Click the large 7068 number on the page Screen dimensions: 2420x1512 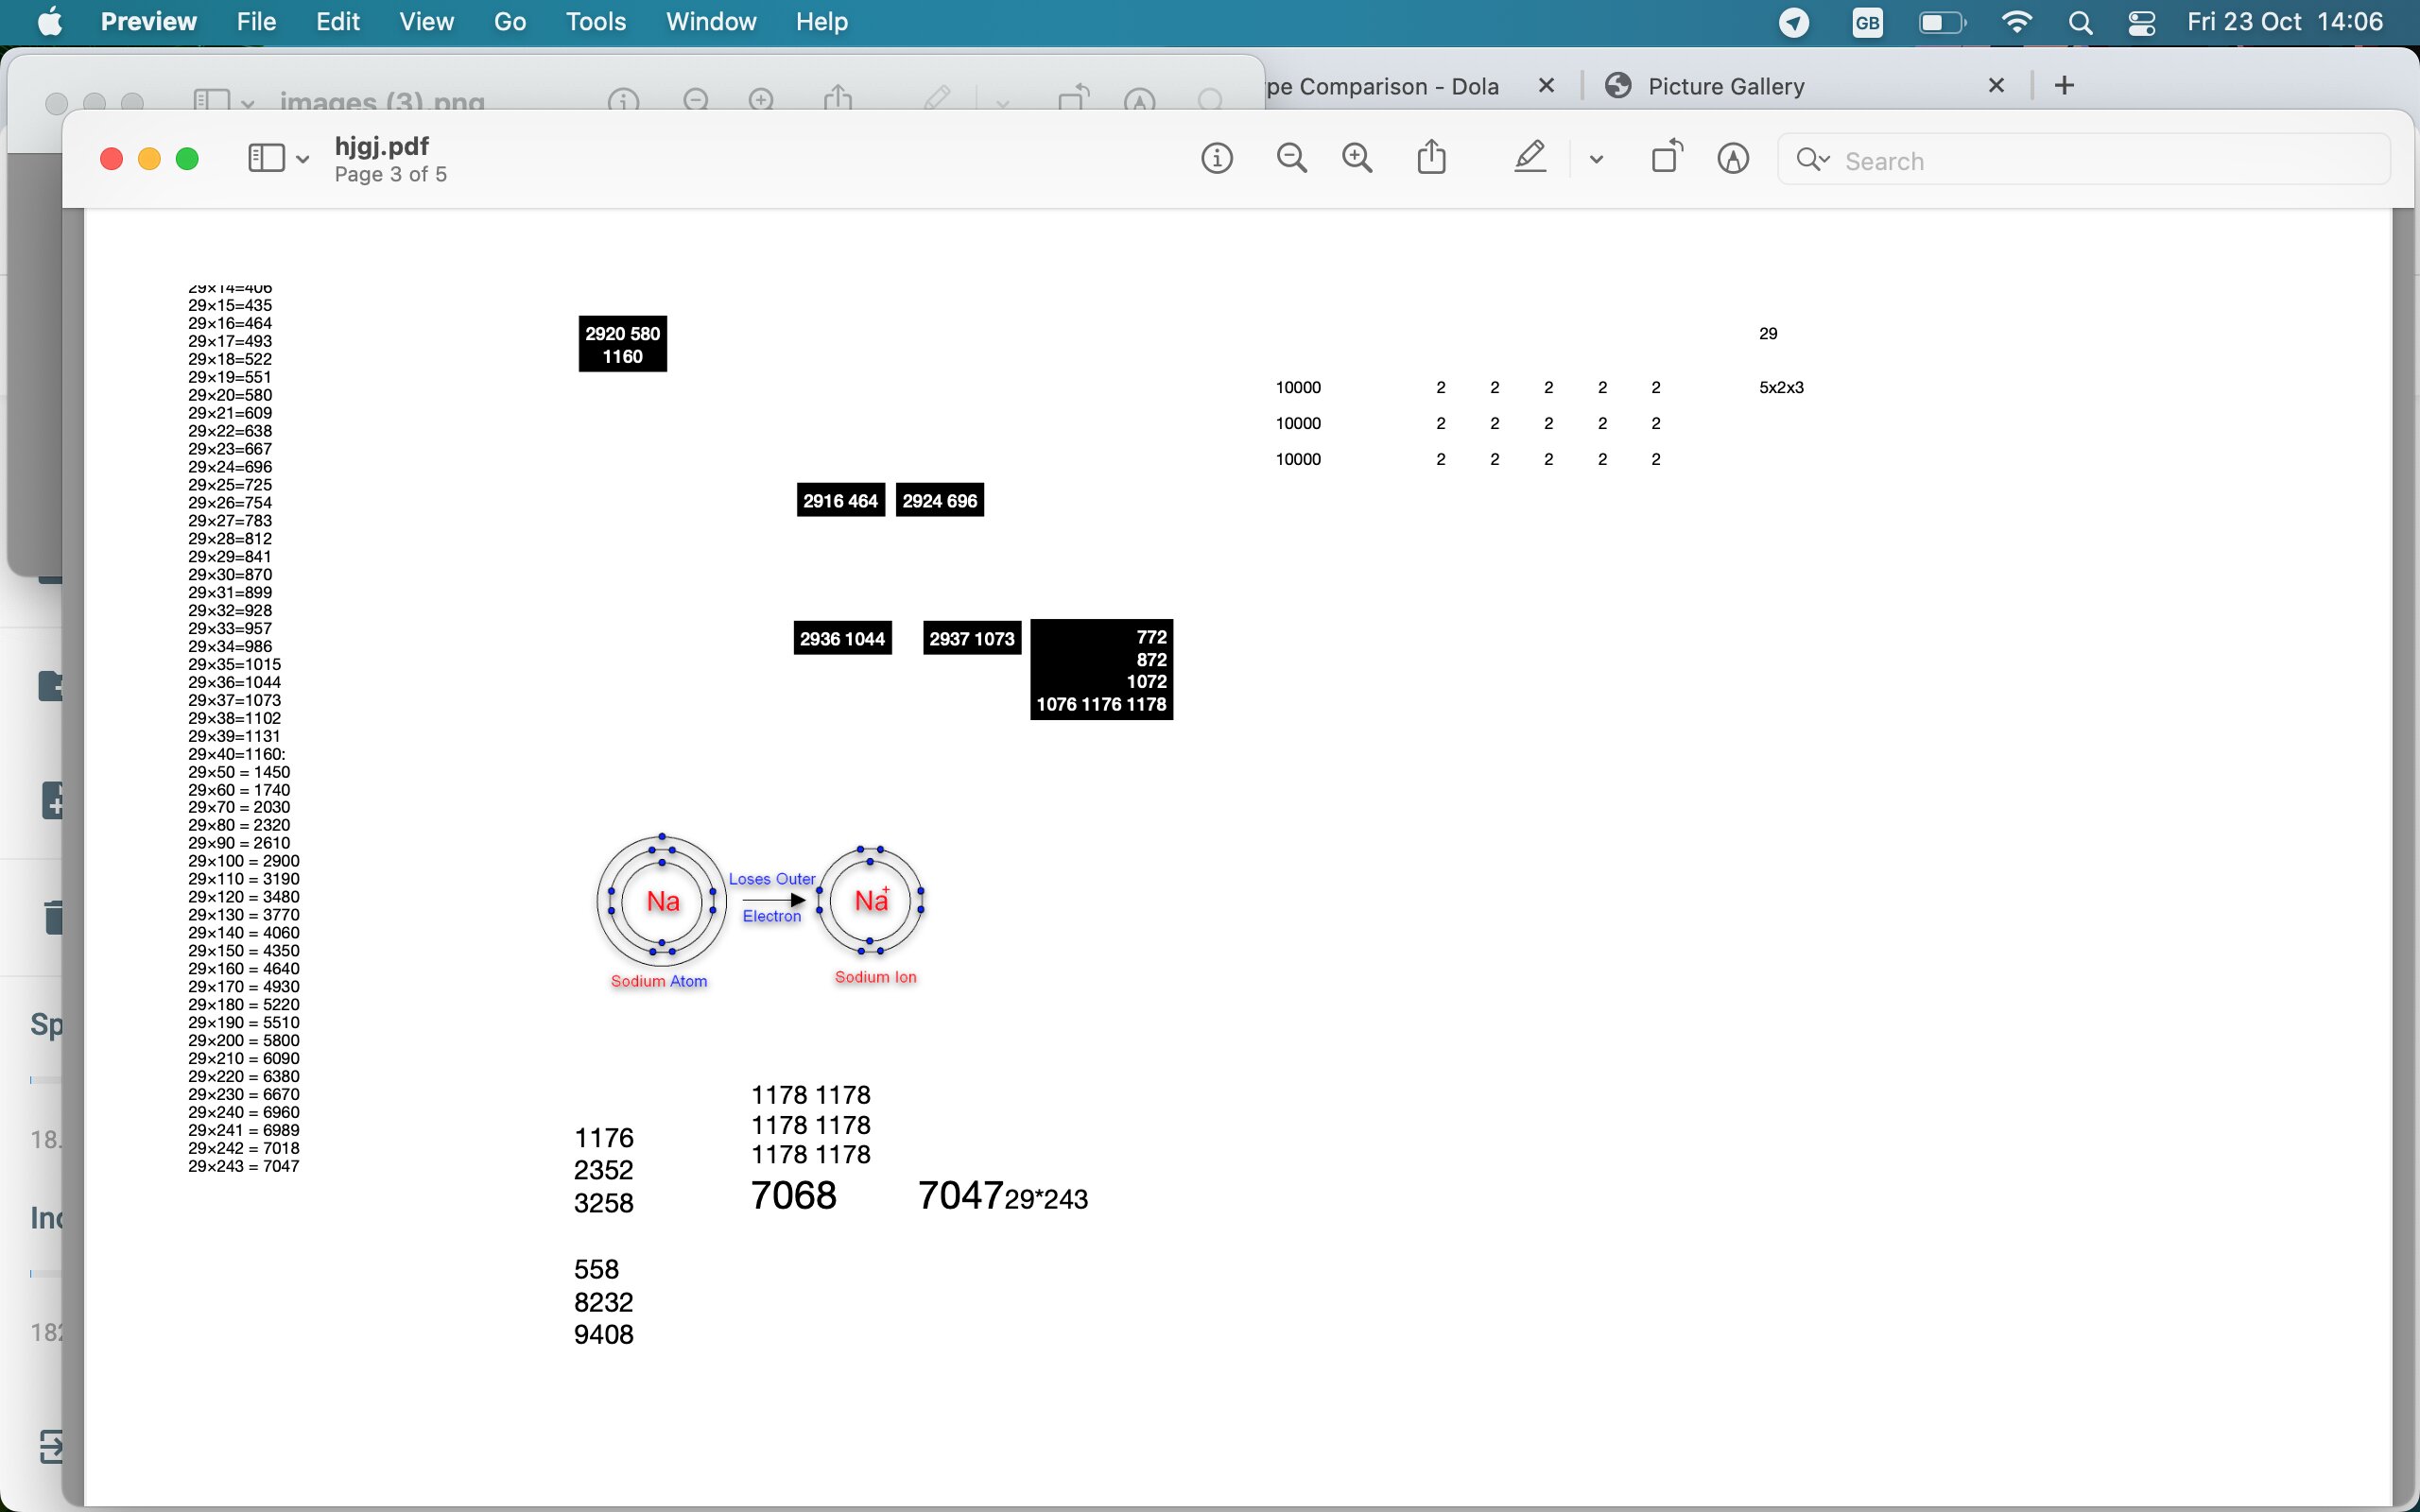pyautogui.click(x=793, y=1195)
